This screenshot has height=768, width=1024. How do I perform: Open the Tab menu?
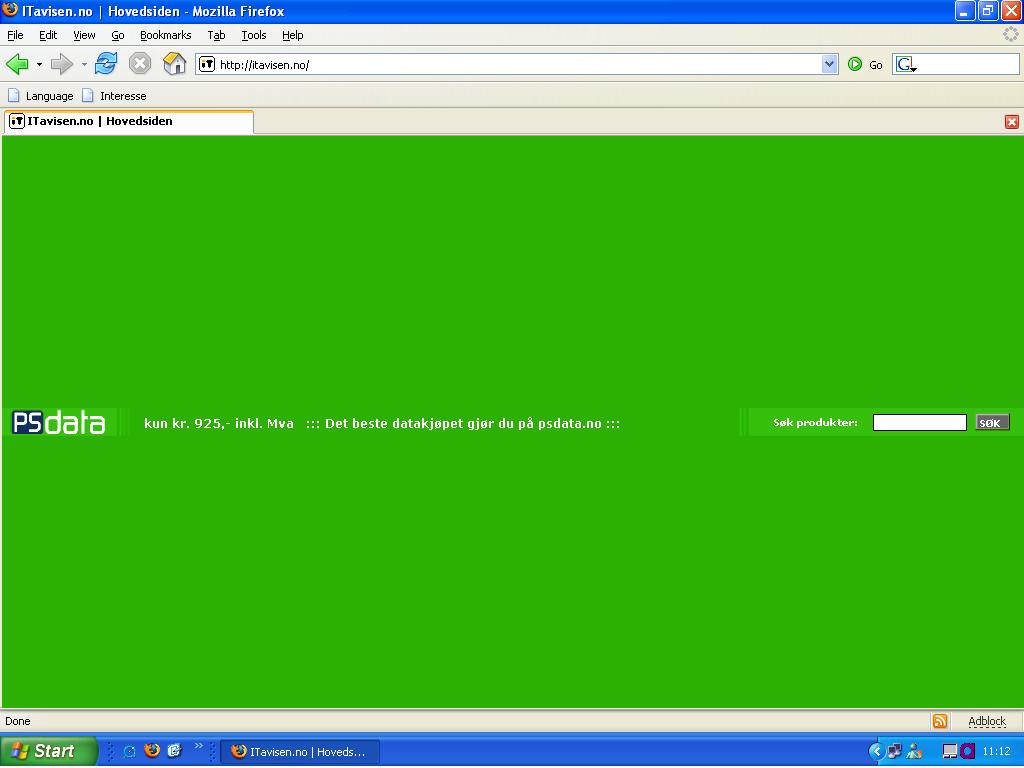pyautogui.click(x=216, y=35)
